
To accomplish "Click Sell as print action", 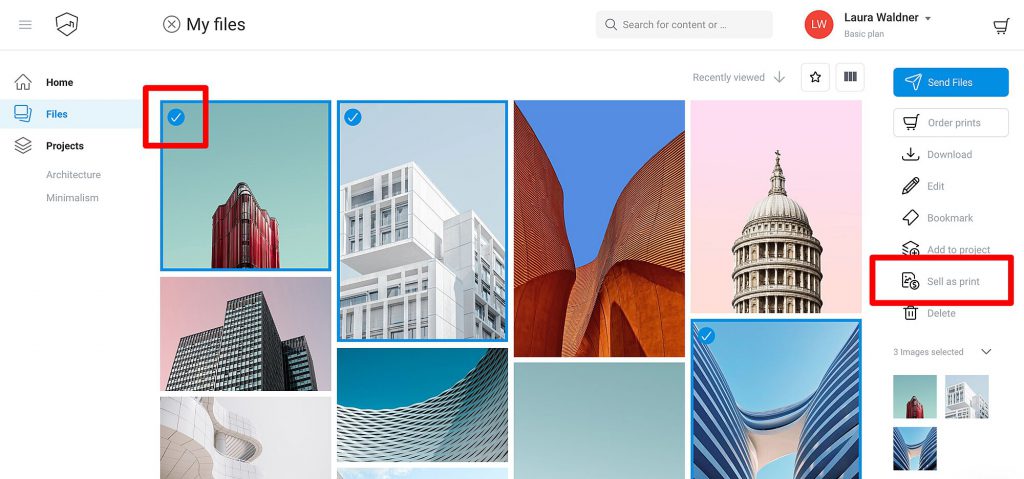I will point(953,282).
